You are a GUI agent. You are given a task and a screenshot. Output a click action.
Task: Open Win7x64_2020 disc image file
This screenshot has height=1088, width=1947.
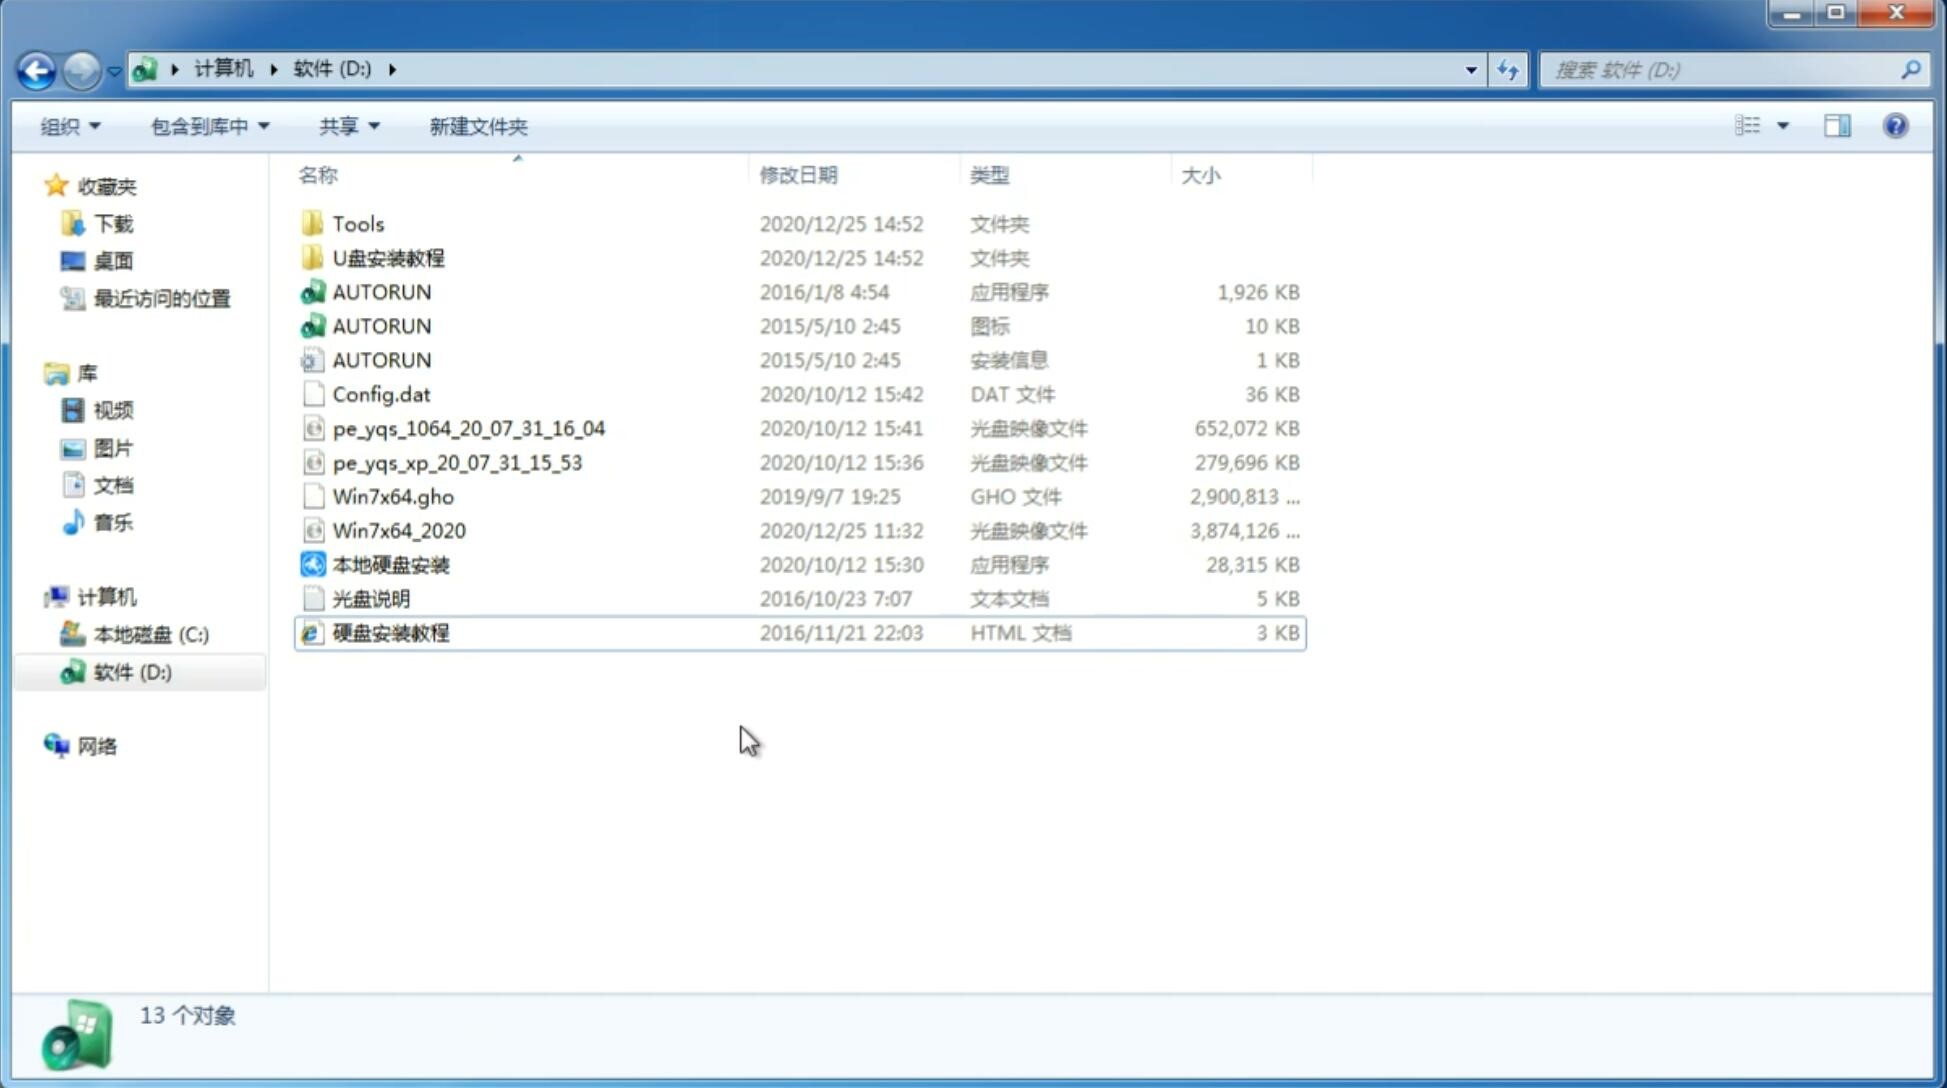397,531
